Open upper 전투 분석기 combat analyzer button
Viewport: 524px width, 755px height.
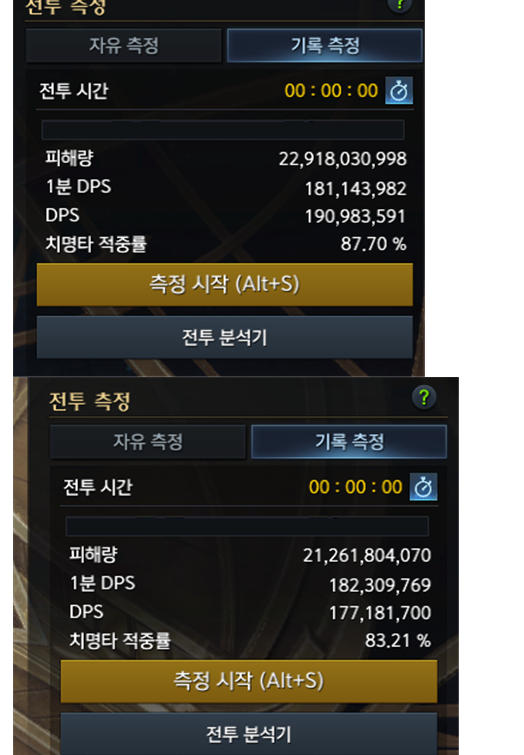coord(224,337)
